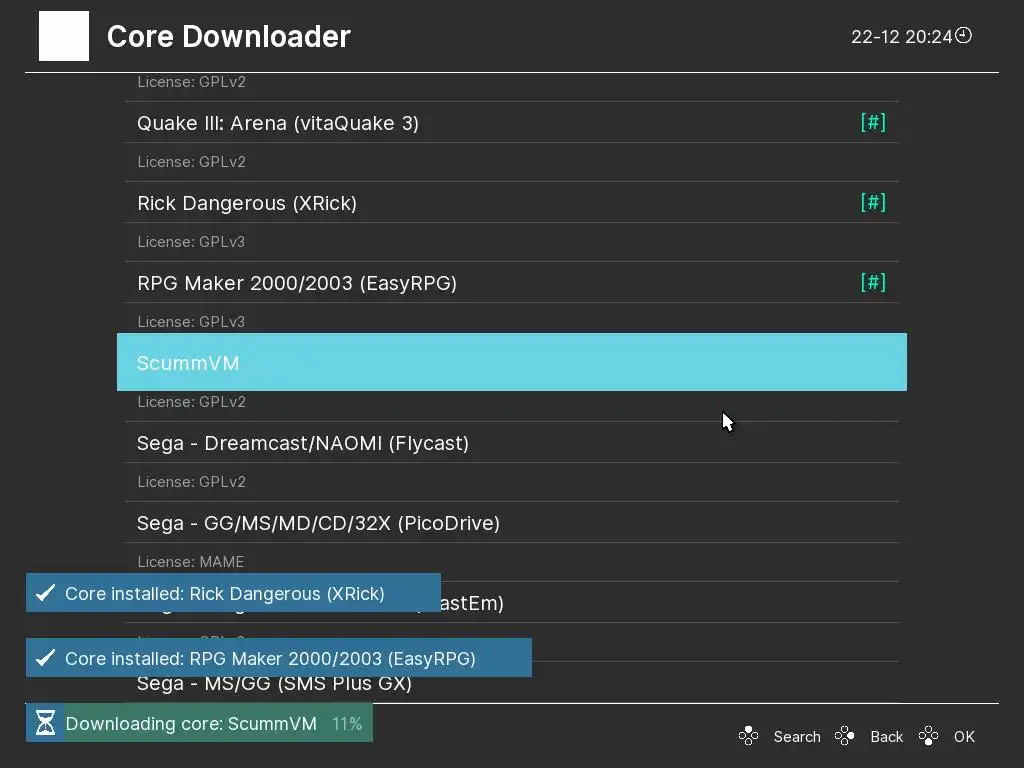Select Sega - Dreamcast/NAOMI (Flycast) core
The width and height of the screenshot is (1024, 768).
coord(512,443)
